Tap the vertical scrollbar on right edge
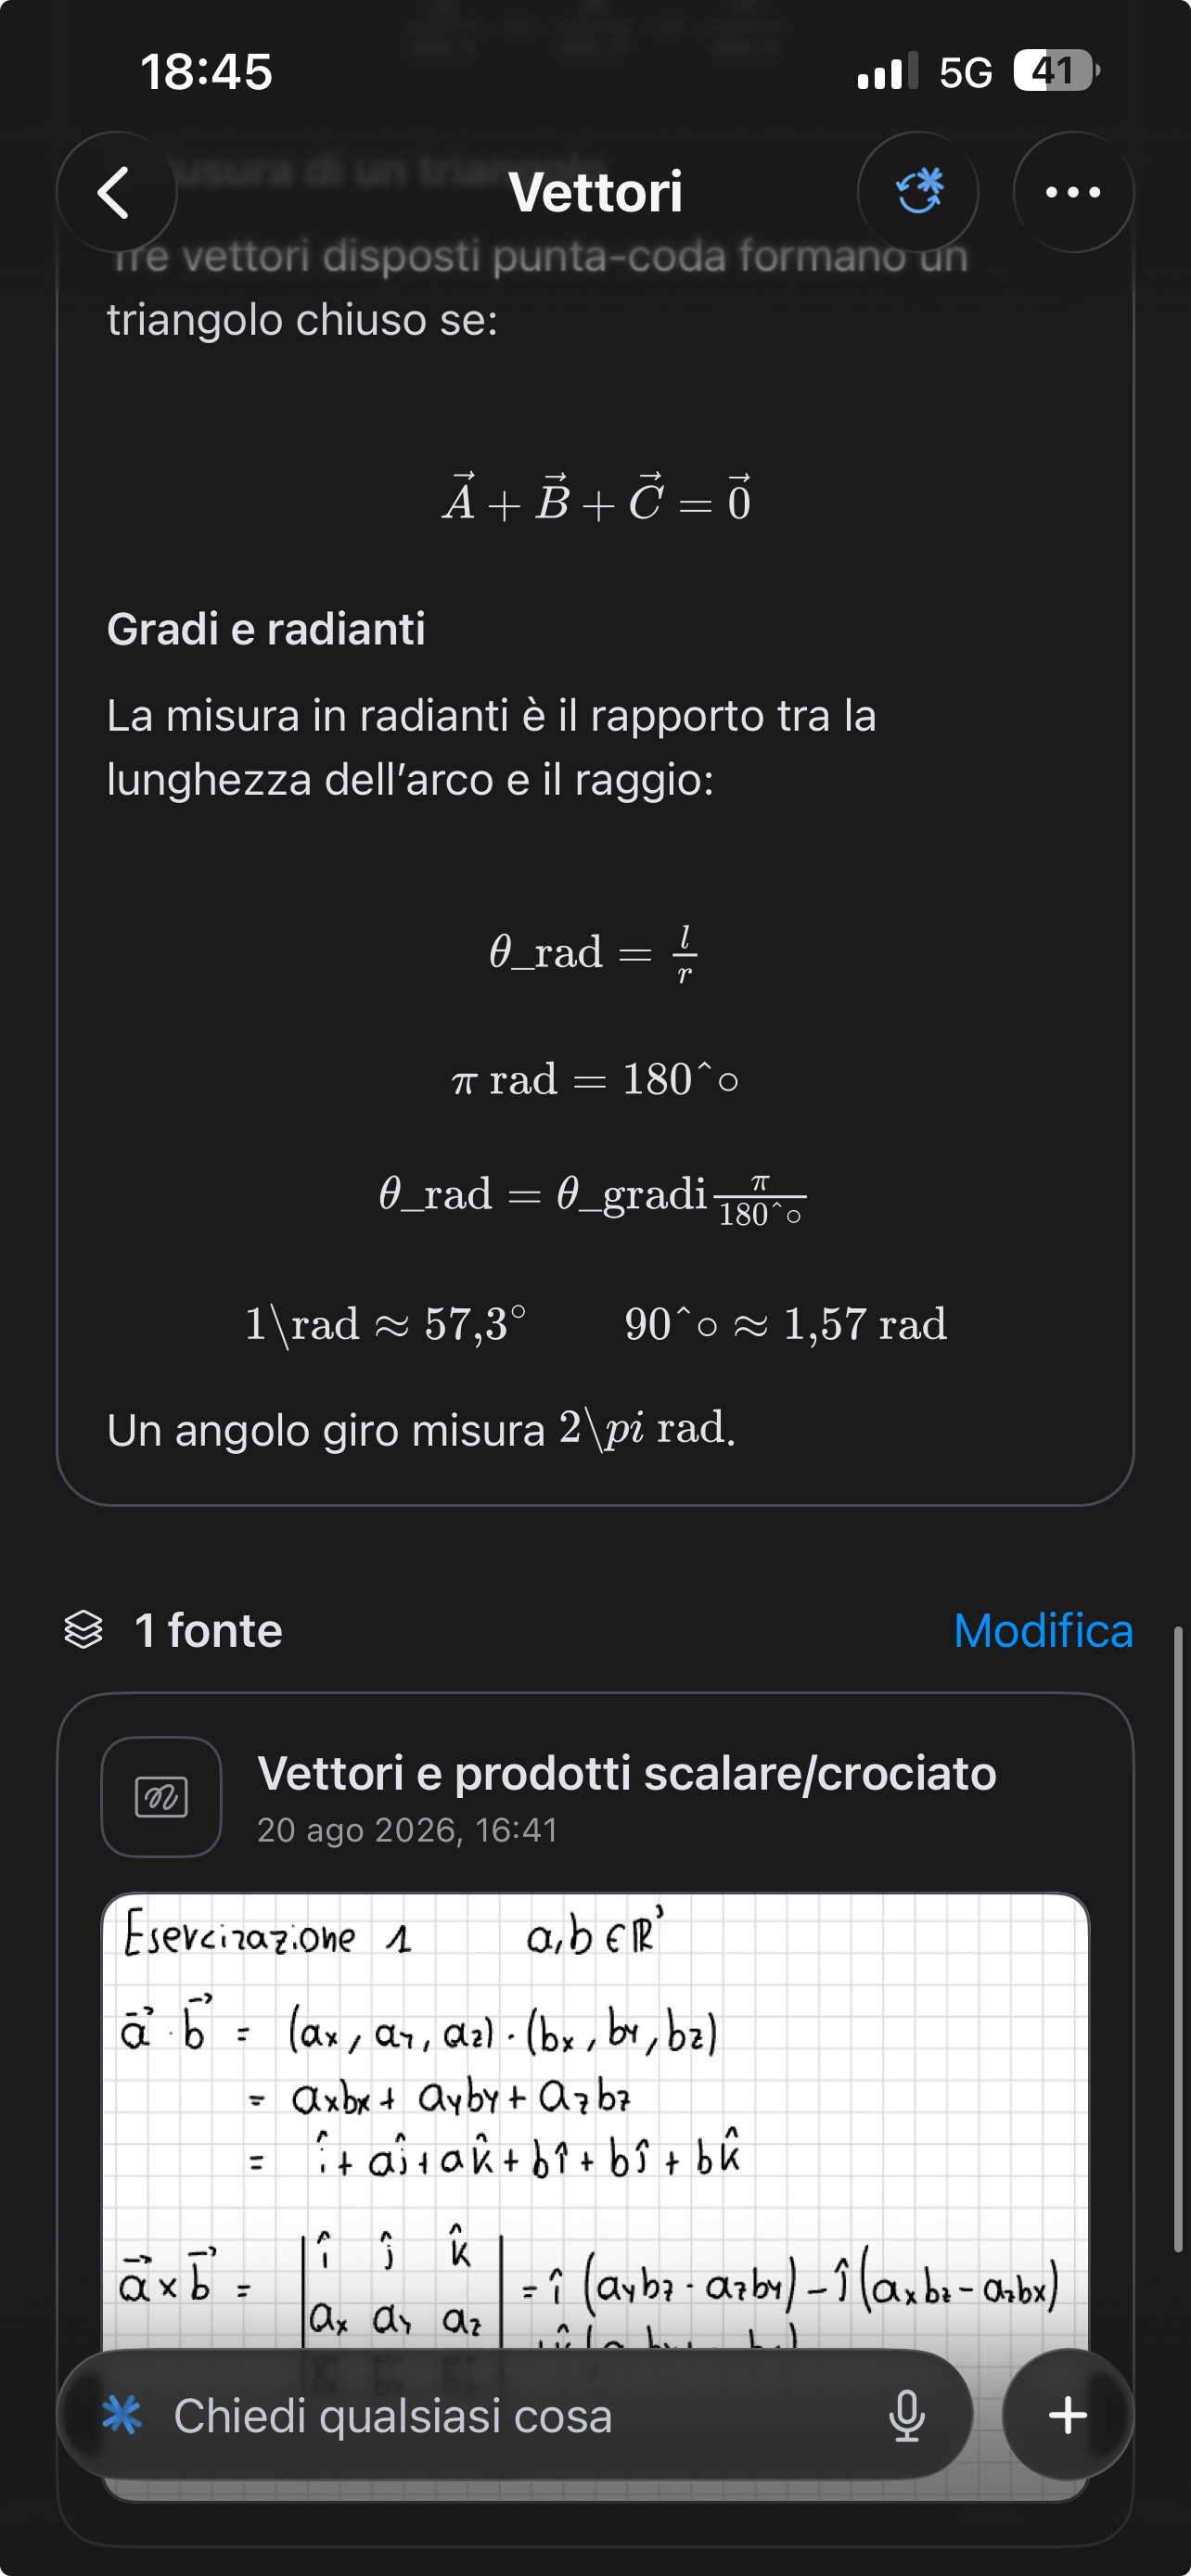This screenshot has width=1191, height=2576. coord(1179,1940)
